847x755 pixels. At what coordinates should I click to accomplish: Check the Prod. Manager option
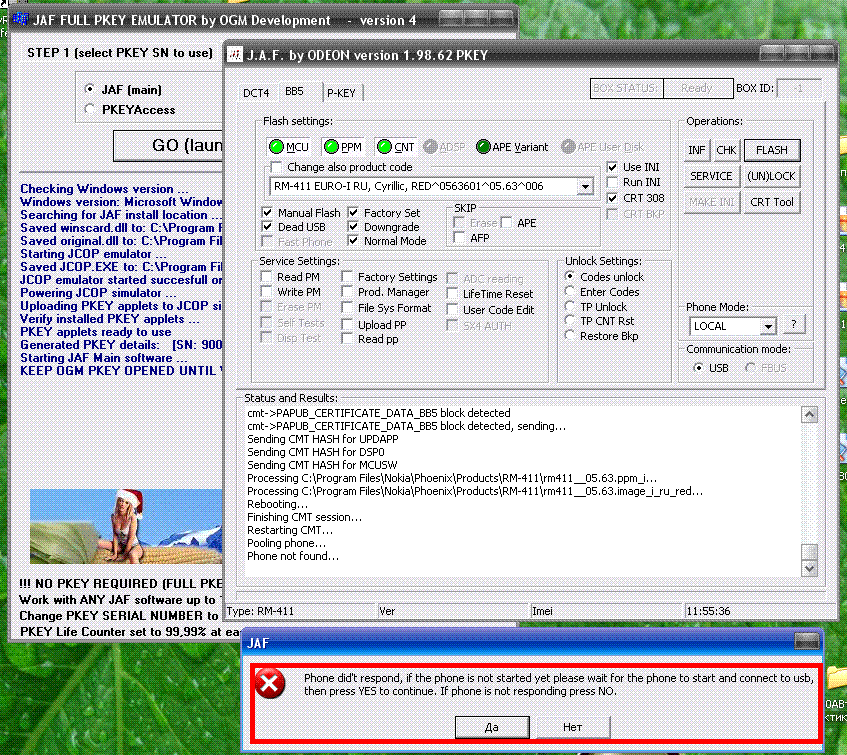347,292
